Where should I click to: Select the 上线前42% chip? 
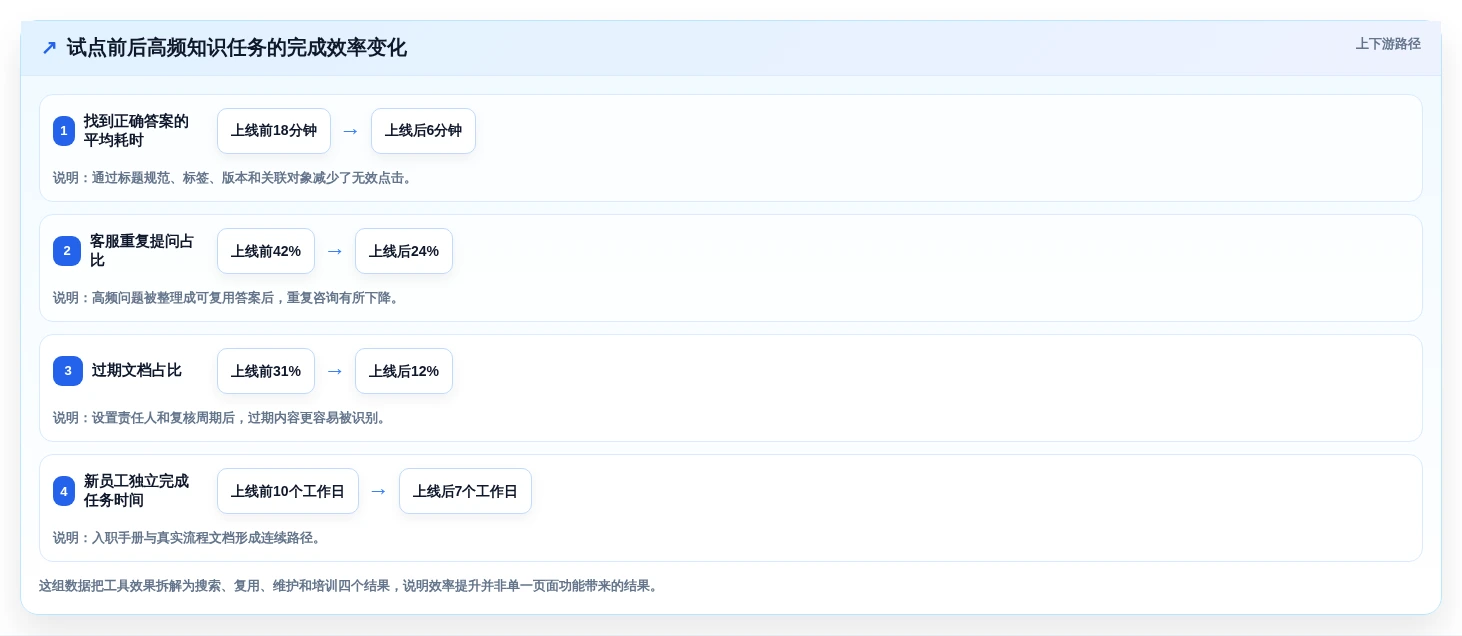point(266,251)
